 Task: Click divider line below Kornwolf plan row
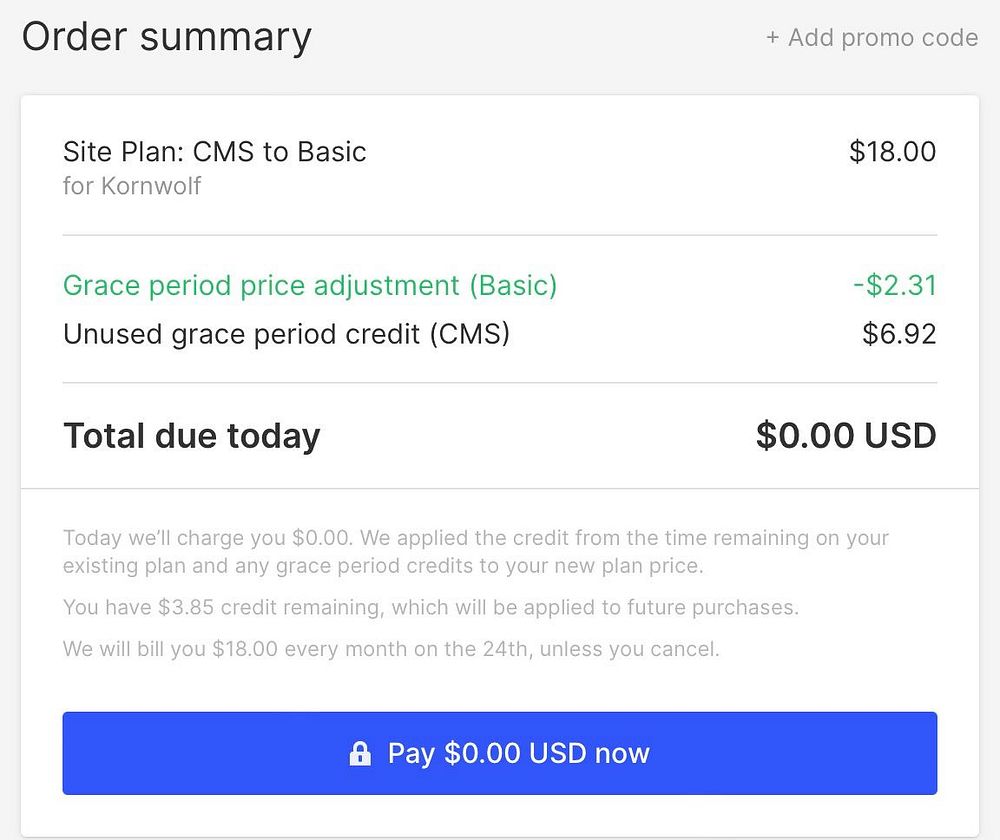tap(500, 236)
